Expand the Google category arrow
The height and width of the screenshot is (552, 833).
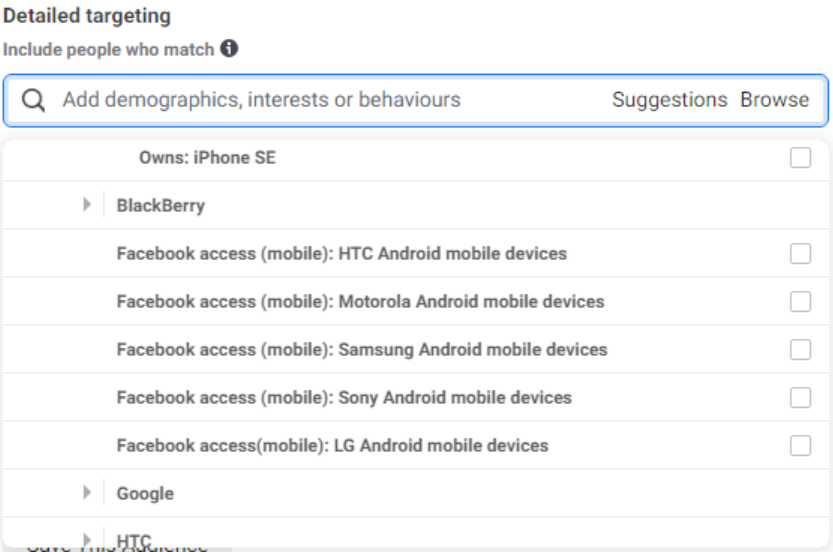pyautogui.click(x=88, y=493)
